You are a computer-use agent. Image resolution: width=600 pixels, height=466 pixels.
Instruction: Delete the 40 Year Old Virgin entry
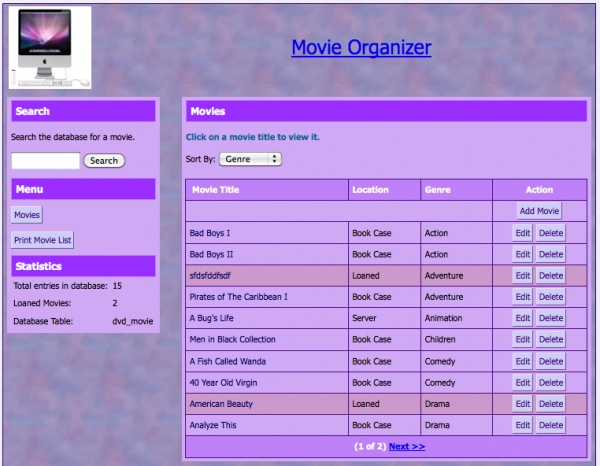point(551,383)
